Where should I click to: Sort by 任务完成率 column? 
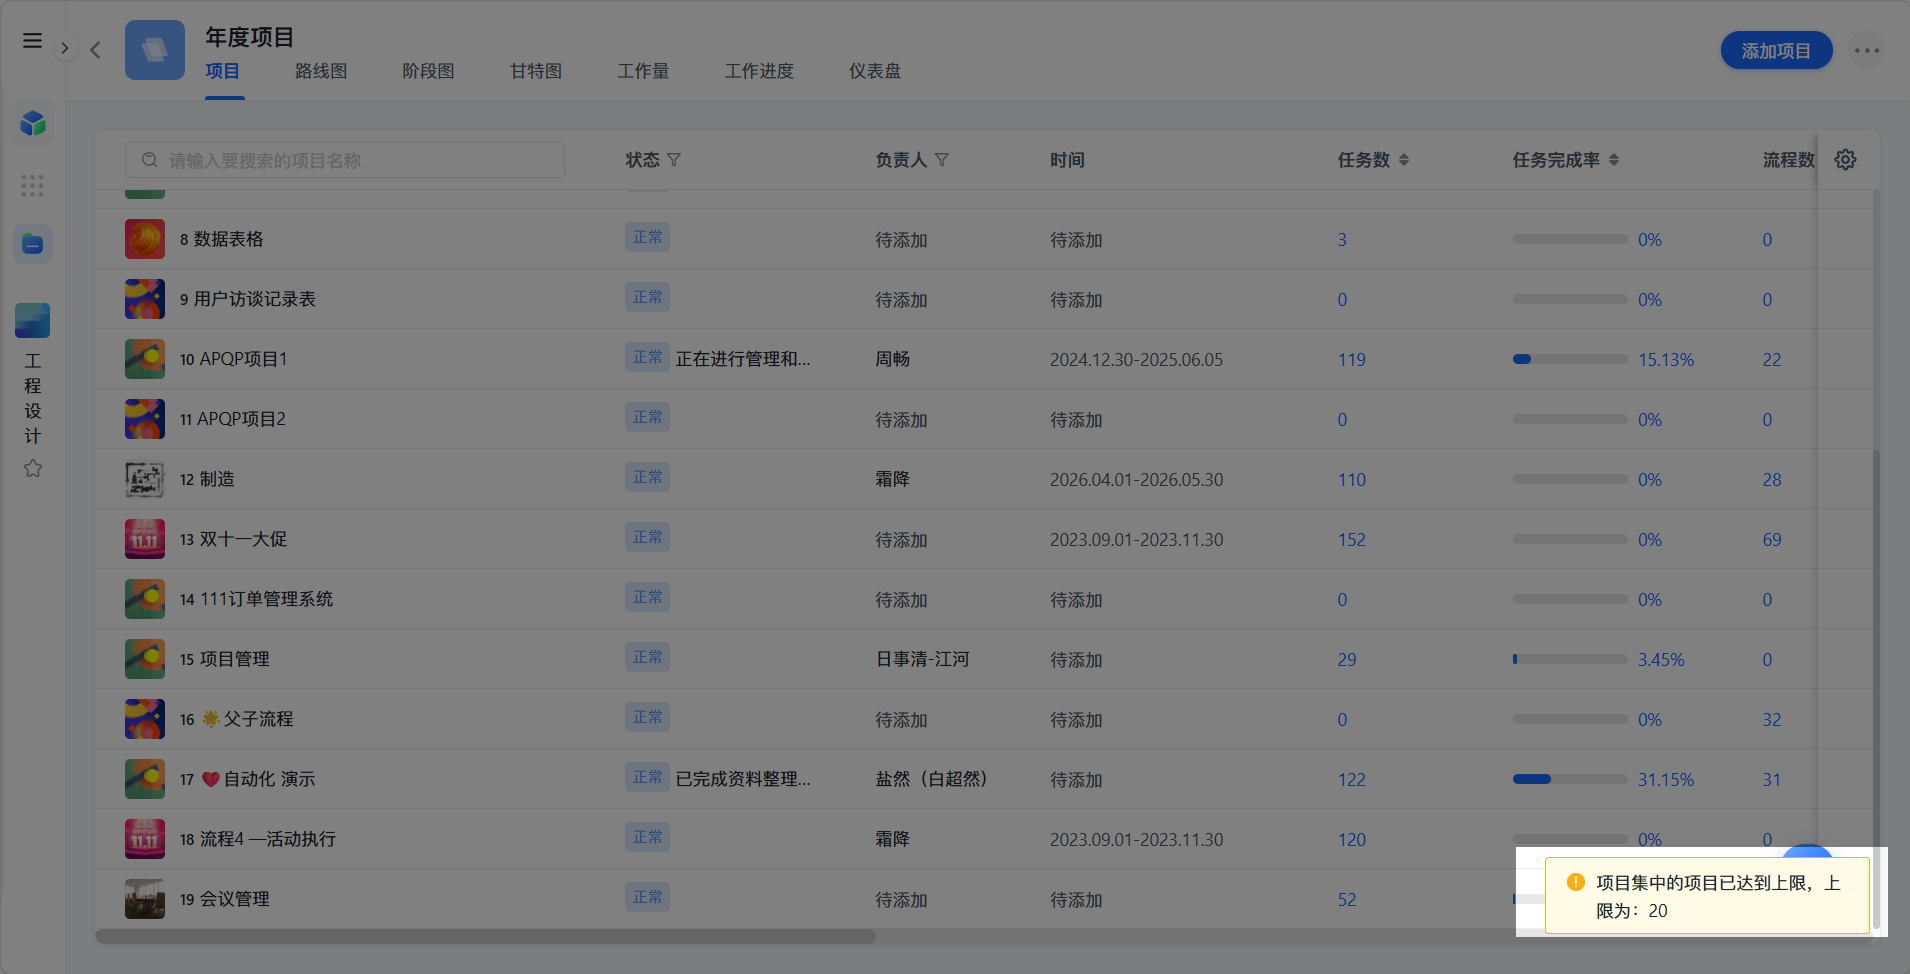point(1614,160)
